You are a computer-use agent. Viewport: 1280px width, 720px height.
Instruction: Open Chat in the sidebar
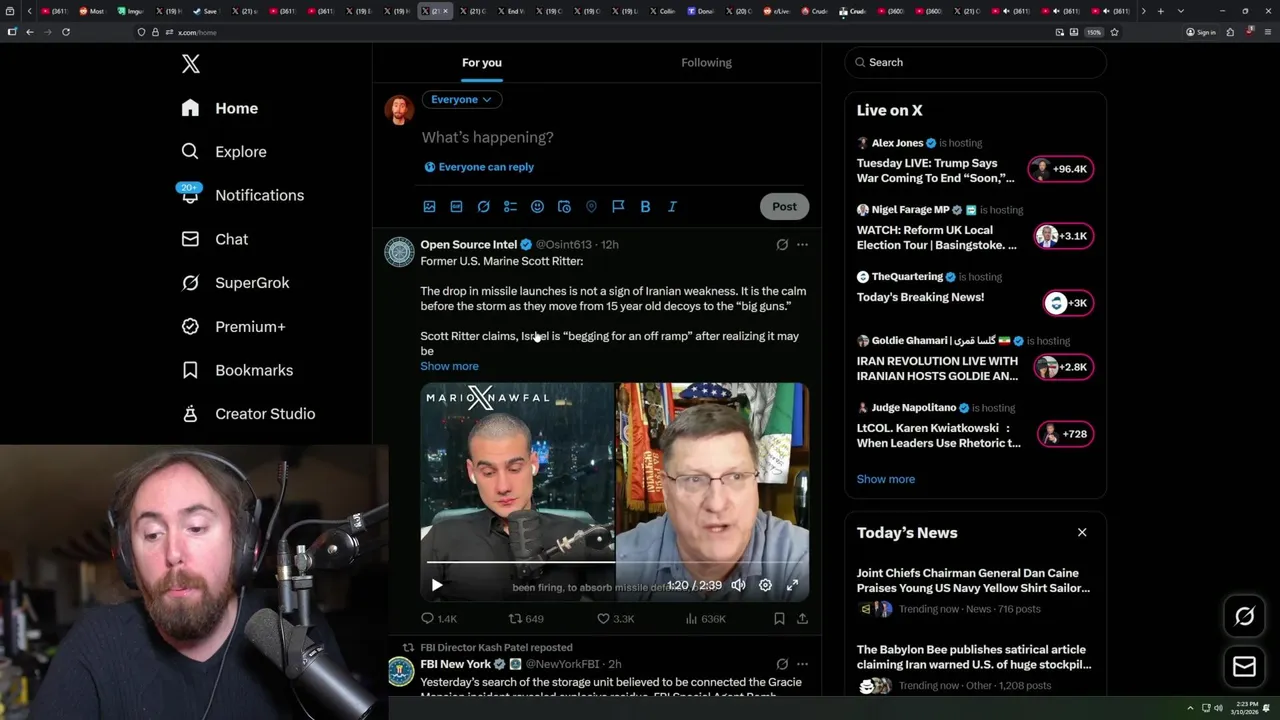(x=214, y=239)
